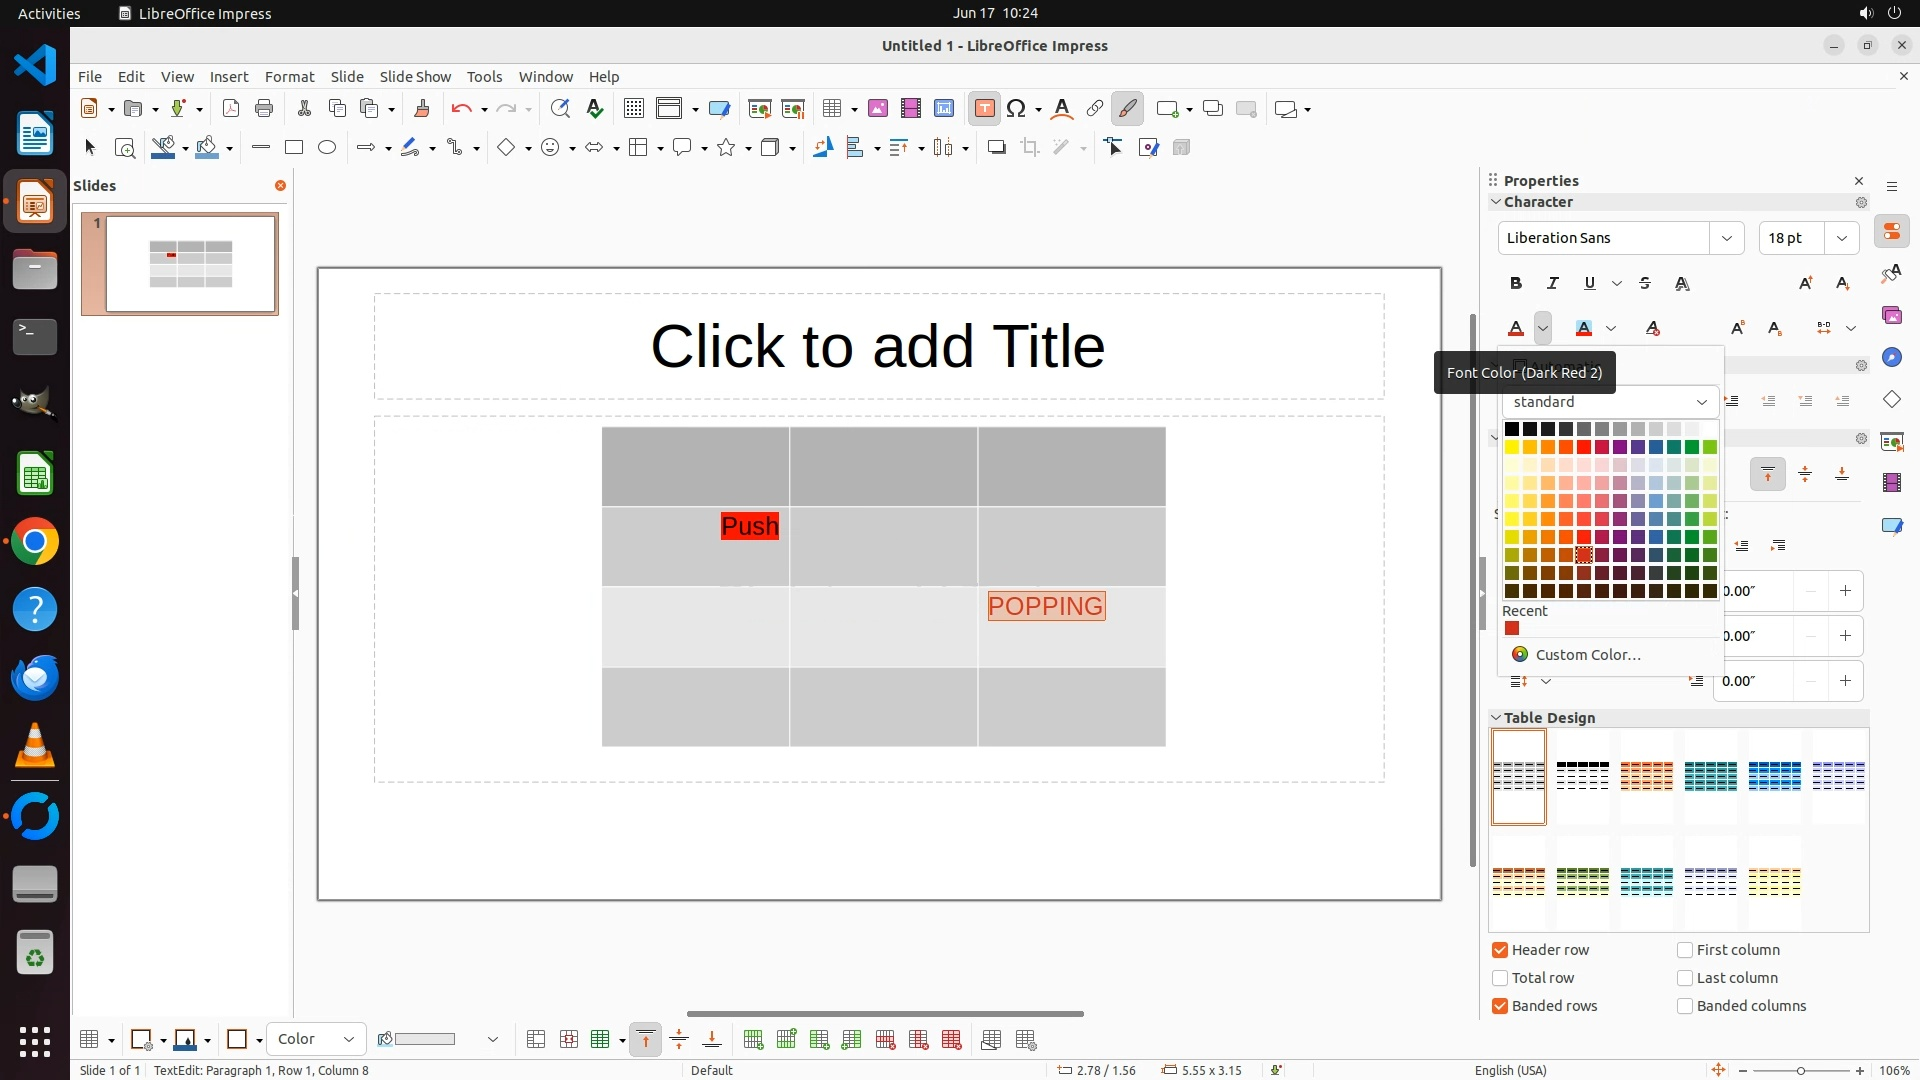Click the Strikethrough icon in sidebar
1920x1080 pixels.
(1645, 284)
